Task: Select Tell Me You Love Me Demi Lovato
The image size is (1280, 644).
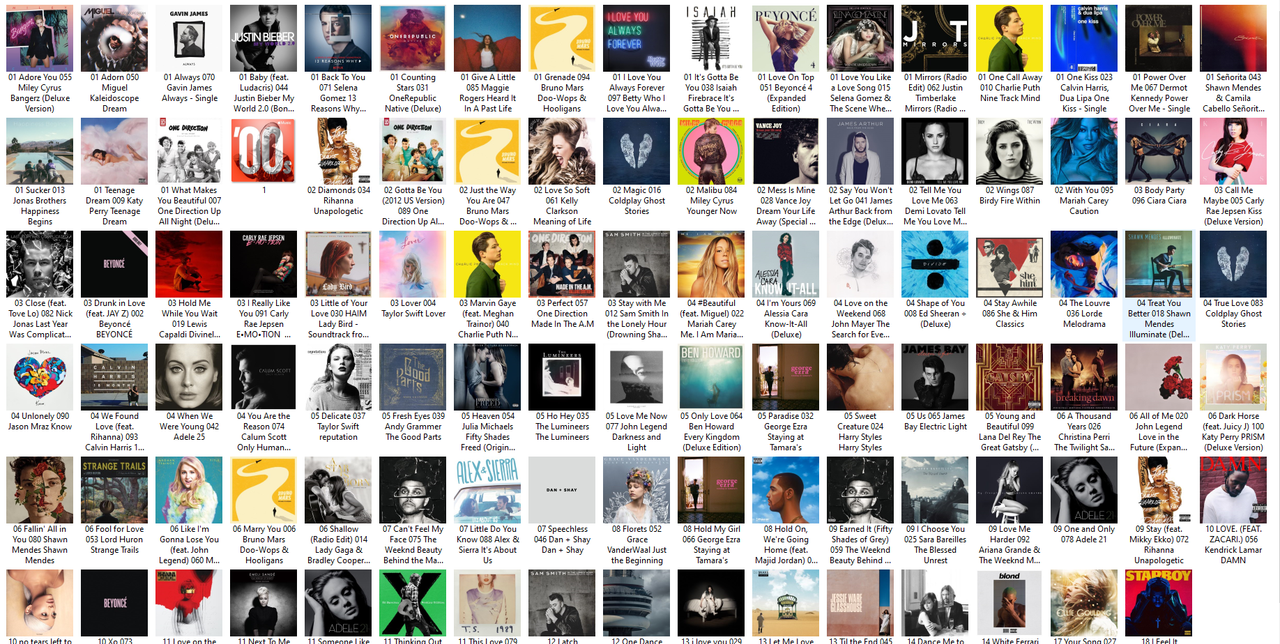Action: 935,173
